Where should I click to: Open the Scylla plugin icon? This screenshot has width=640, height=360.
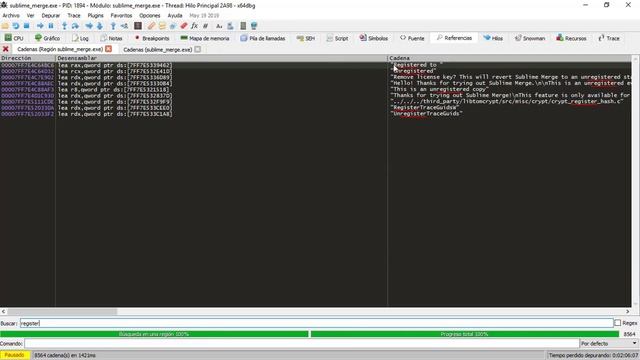click(138, 26)
